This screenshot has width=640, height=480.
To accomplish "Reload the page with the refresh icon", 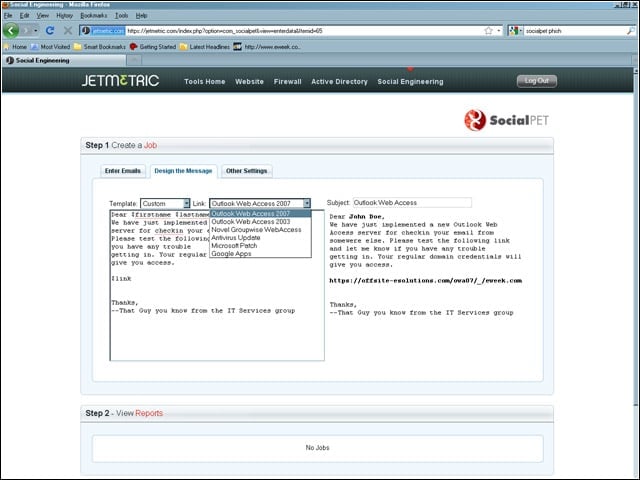I will [50, 31].
